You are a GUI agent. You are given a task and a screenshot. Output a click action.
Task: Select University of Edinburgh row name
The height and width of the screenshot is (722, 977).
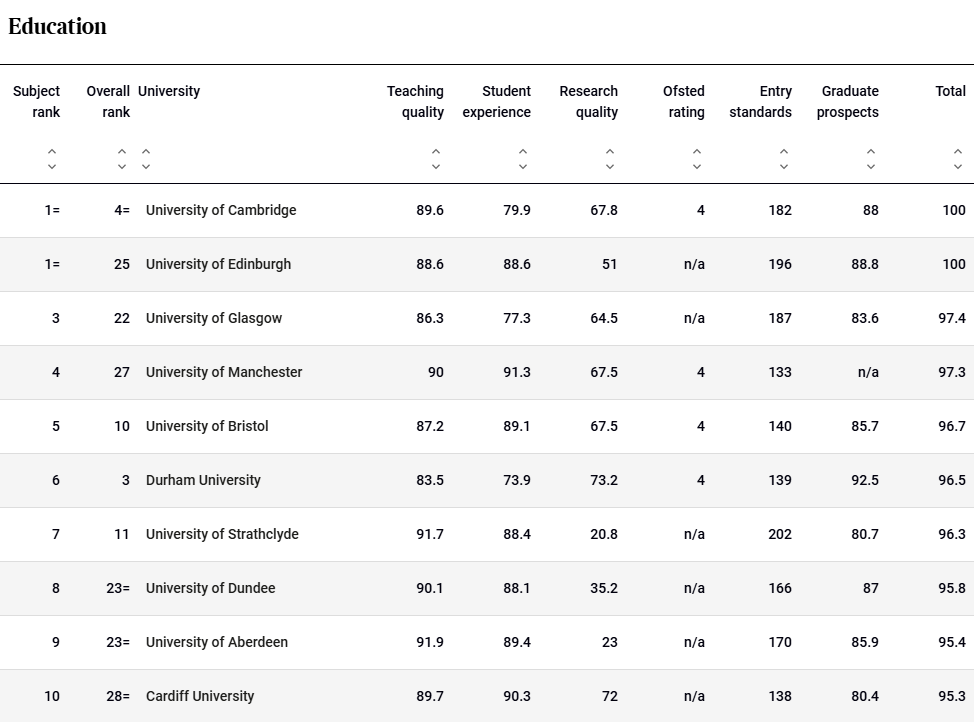point(219,264)
